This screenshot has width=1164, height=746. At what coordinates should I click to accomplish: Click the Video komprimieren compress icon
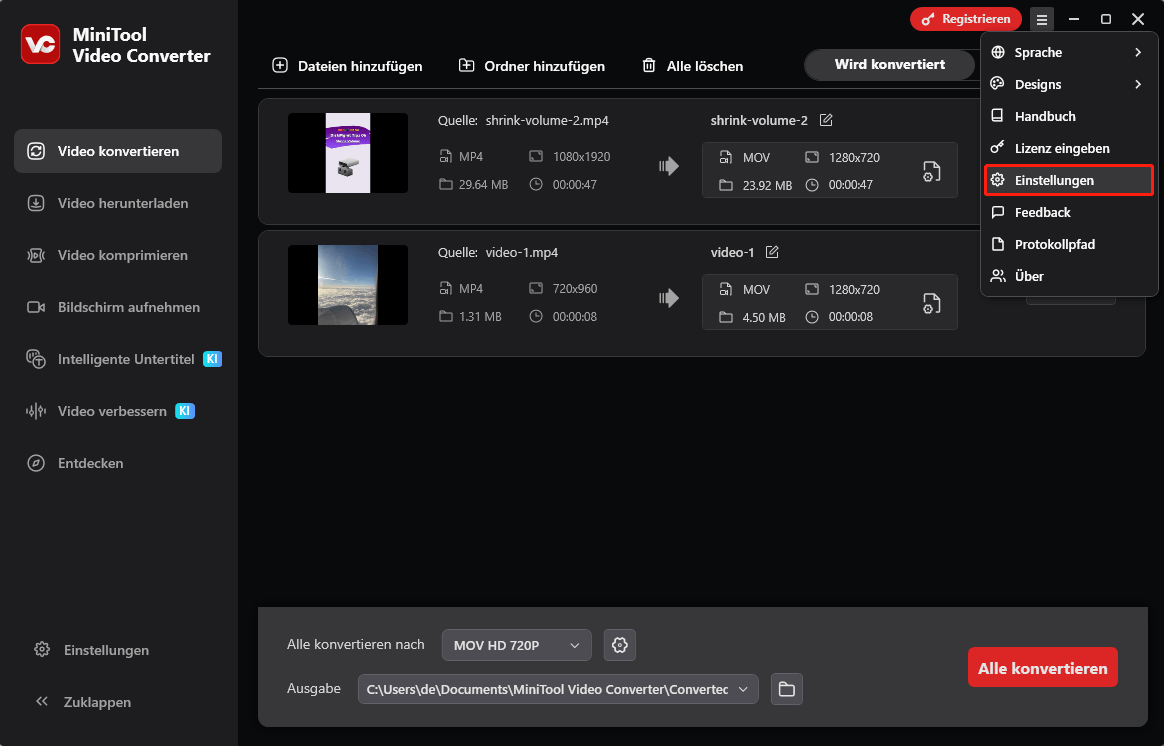coord(36,255)
